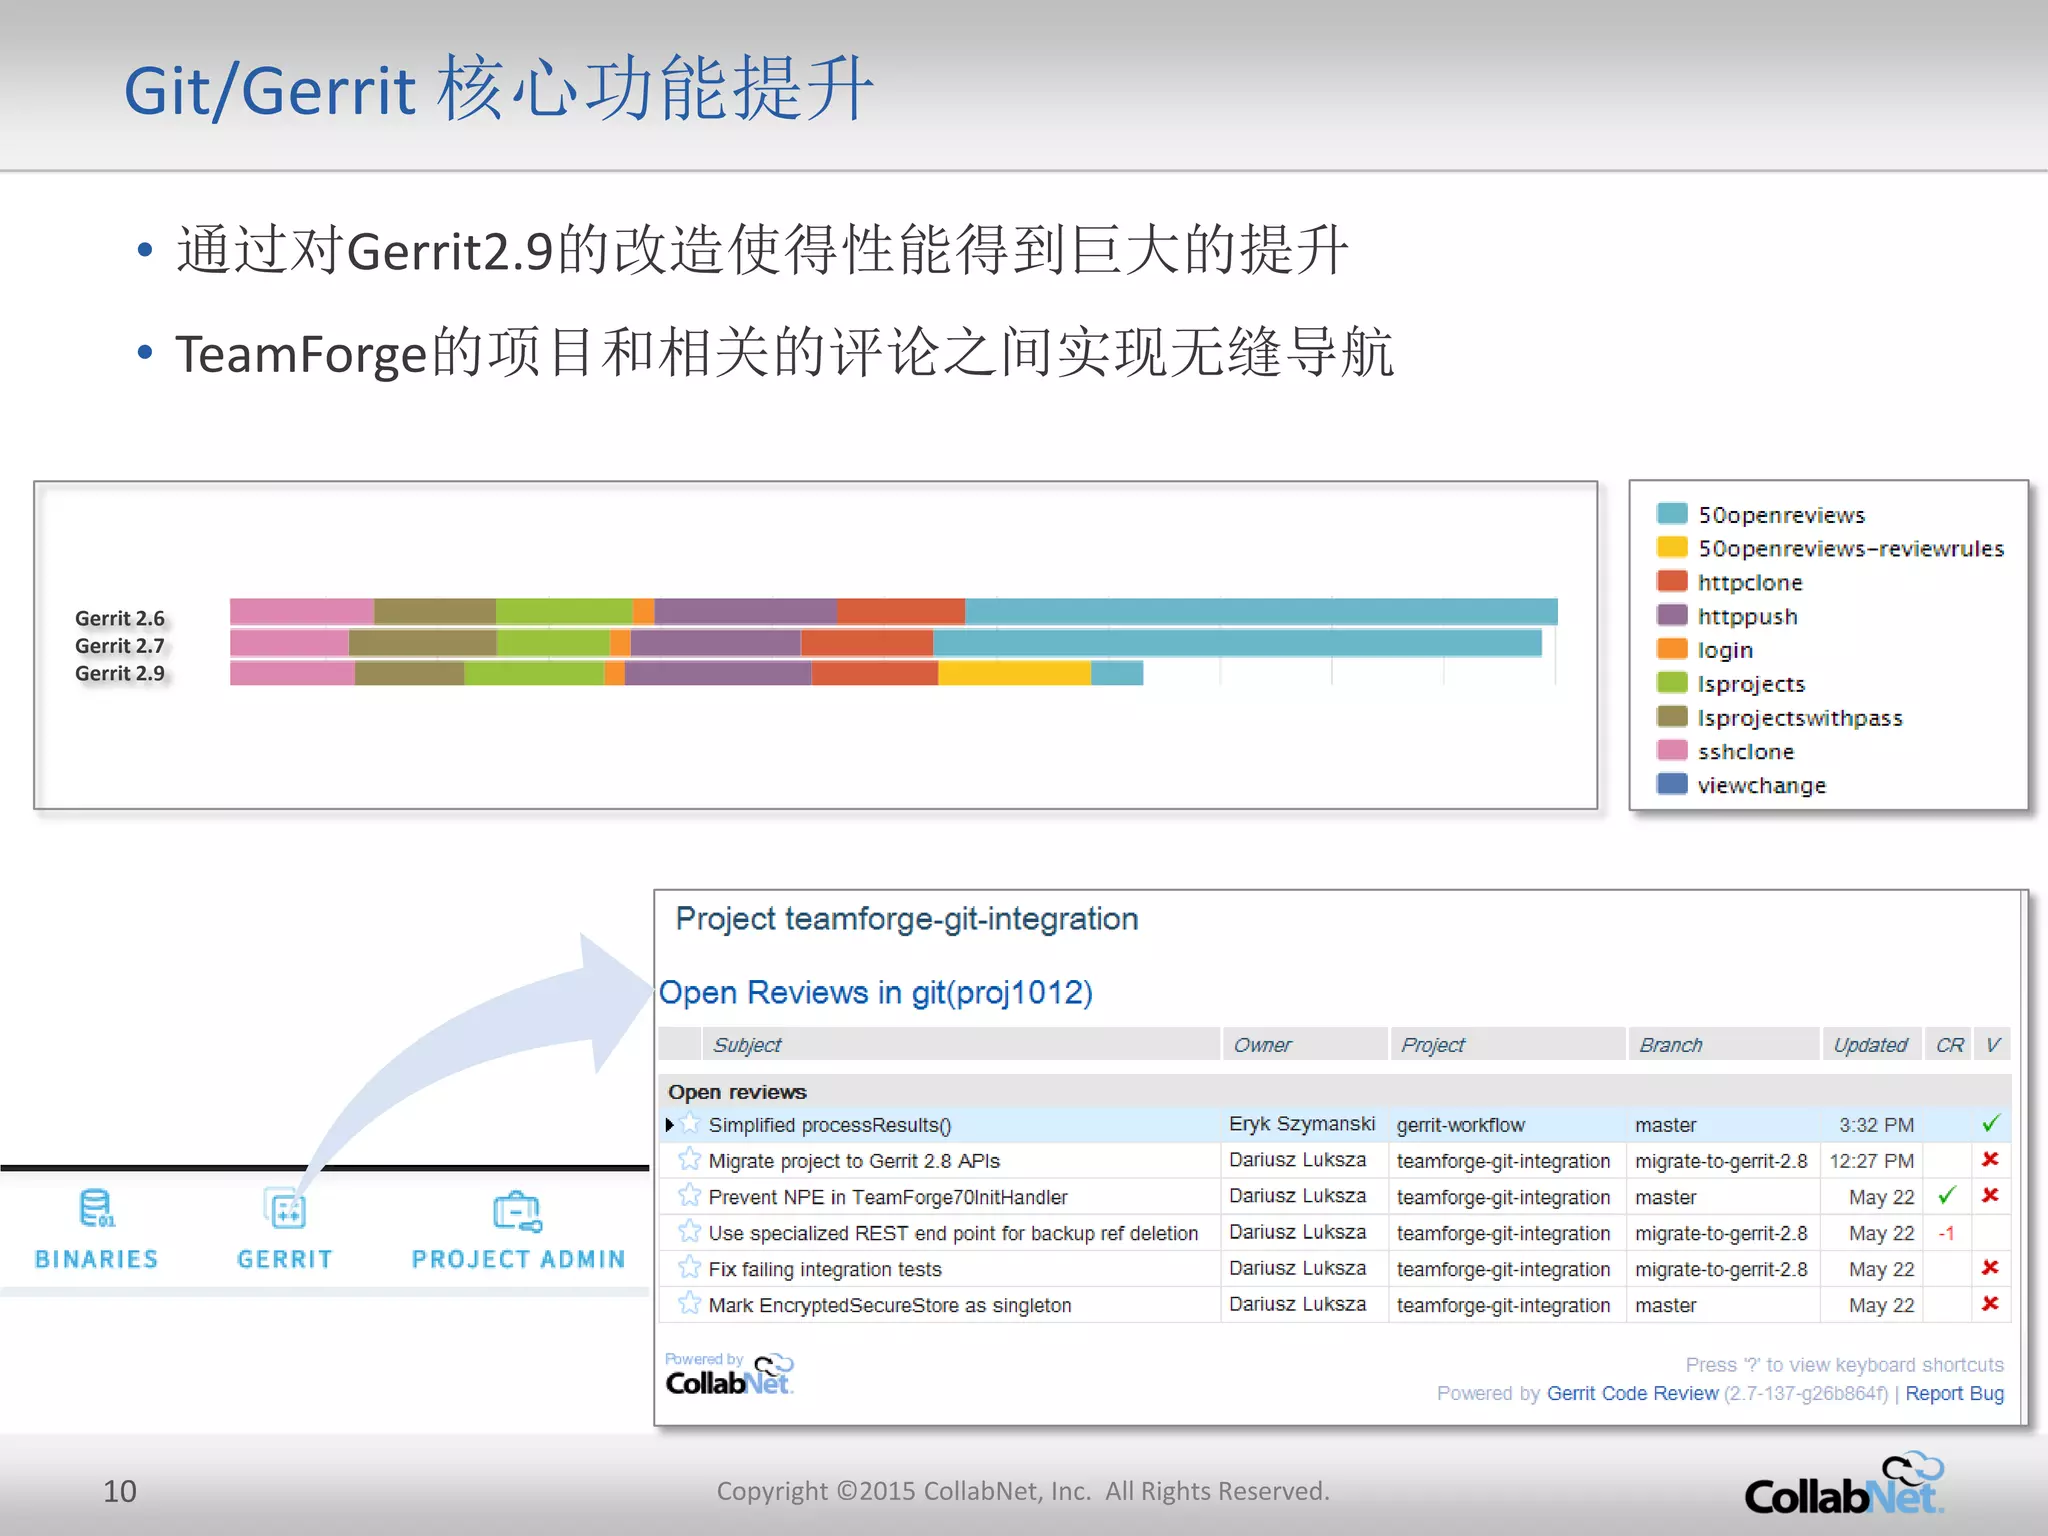Click the 'Gerrit 2.9' chart row label
2048x1536 pixels.
click(x=120, y=673)
